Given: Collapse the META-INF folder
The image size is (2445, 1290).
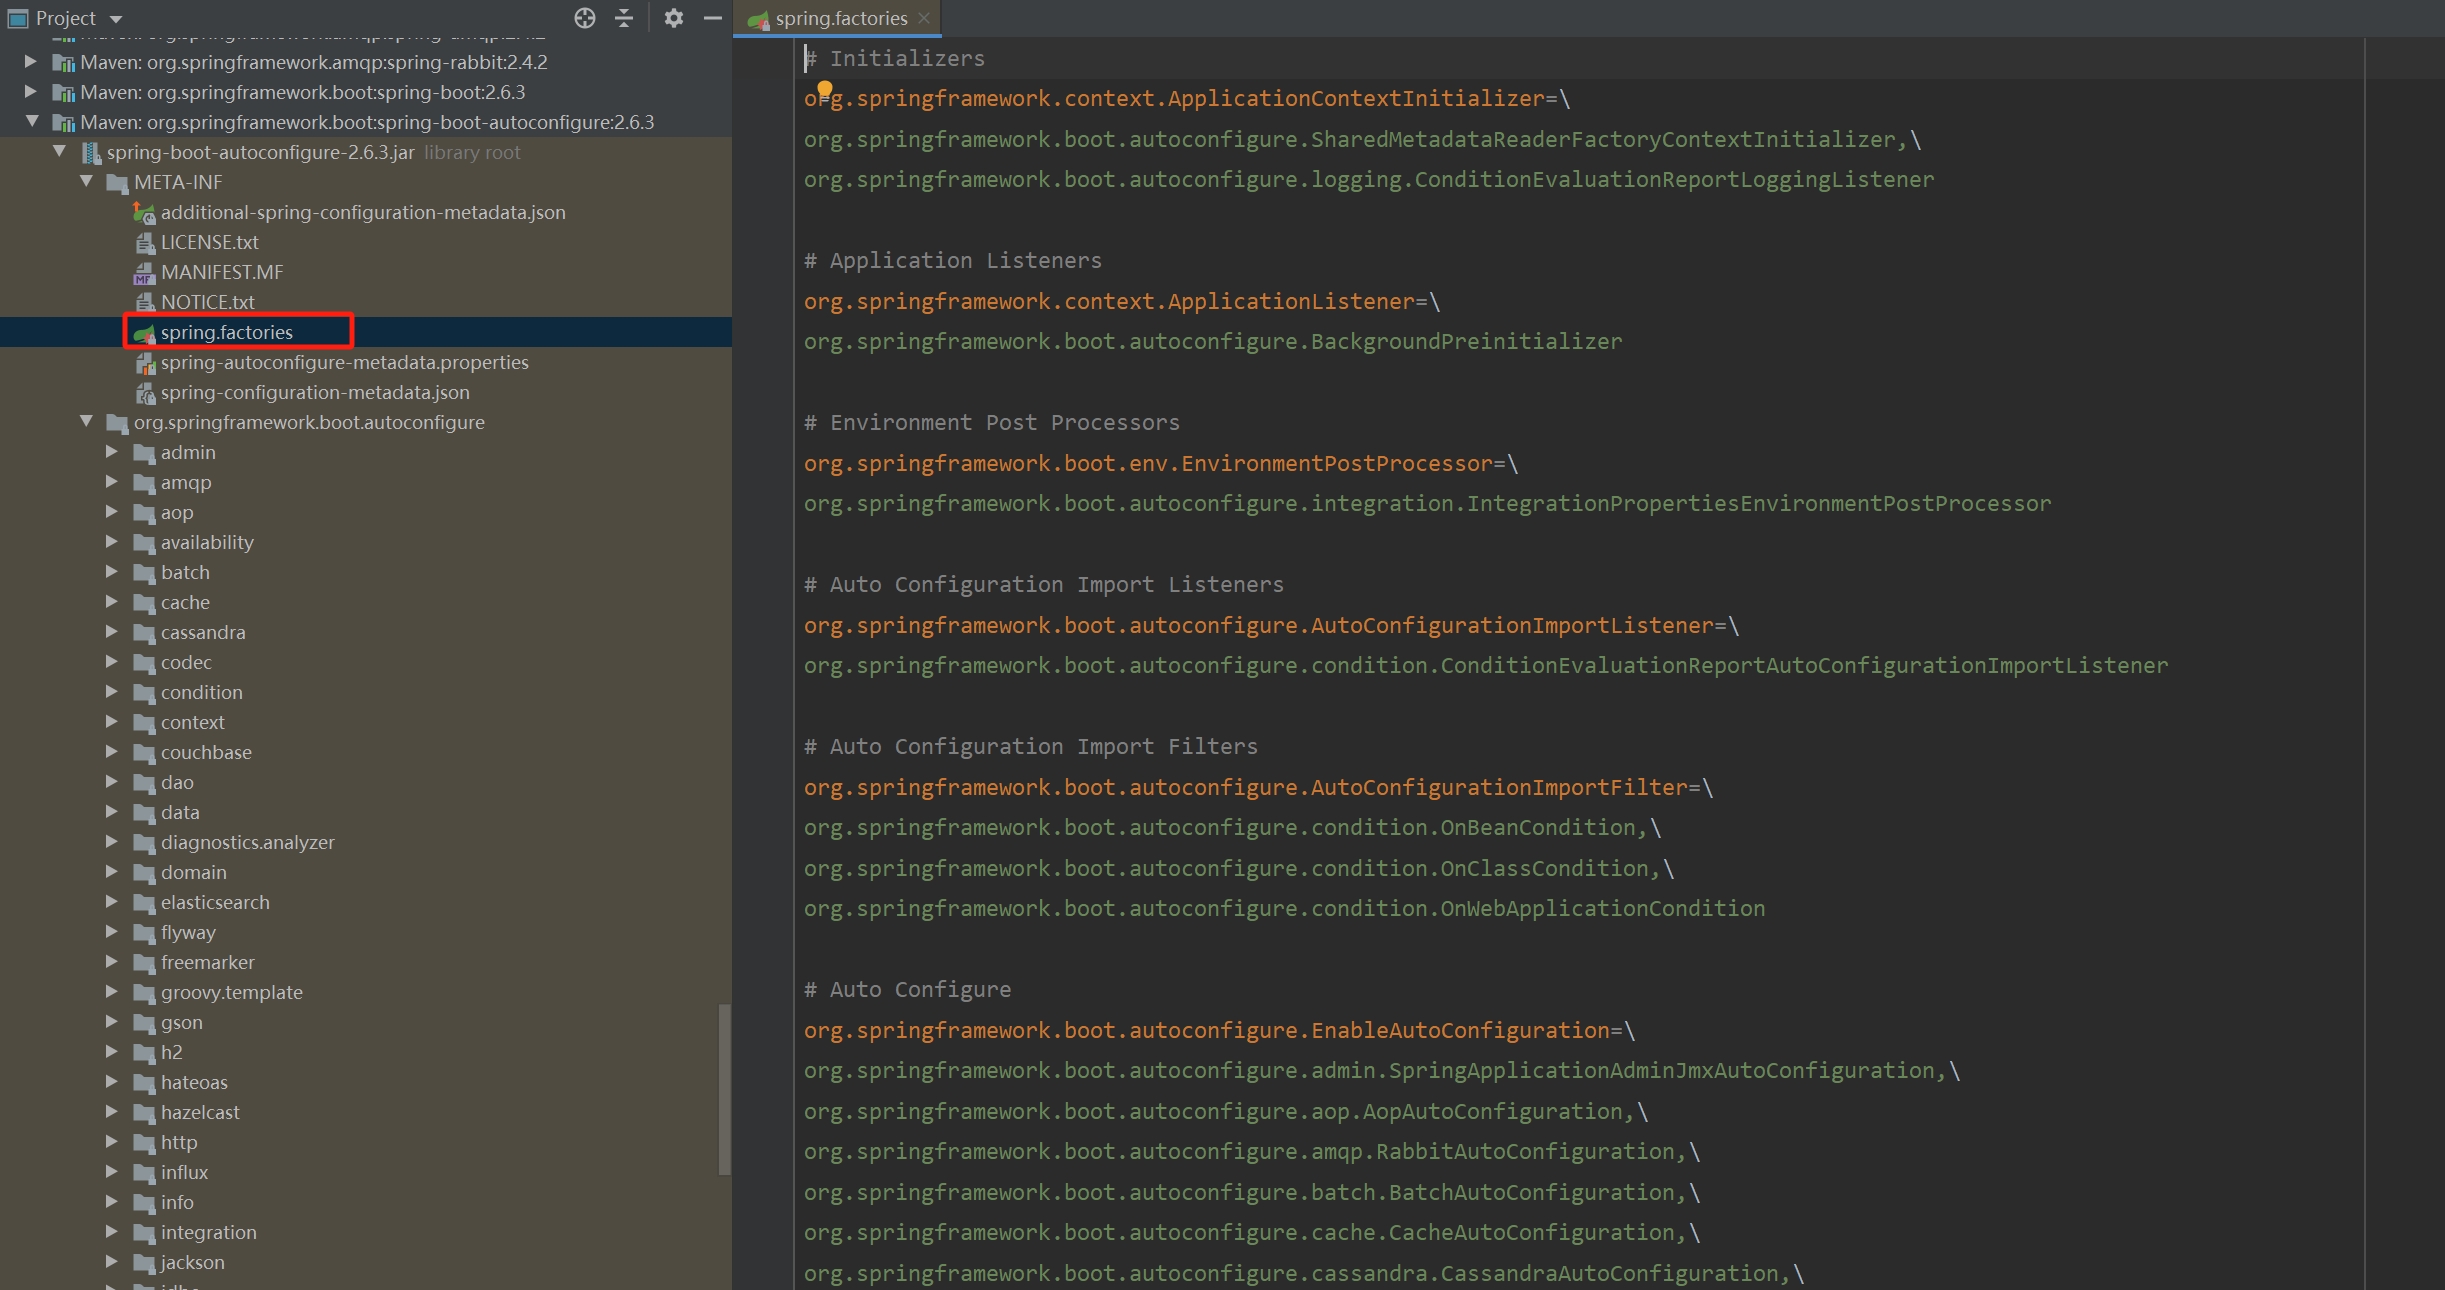Looking at the screenshot, I should (86, 182).
